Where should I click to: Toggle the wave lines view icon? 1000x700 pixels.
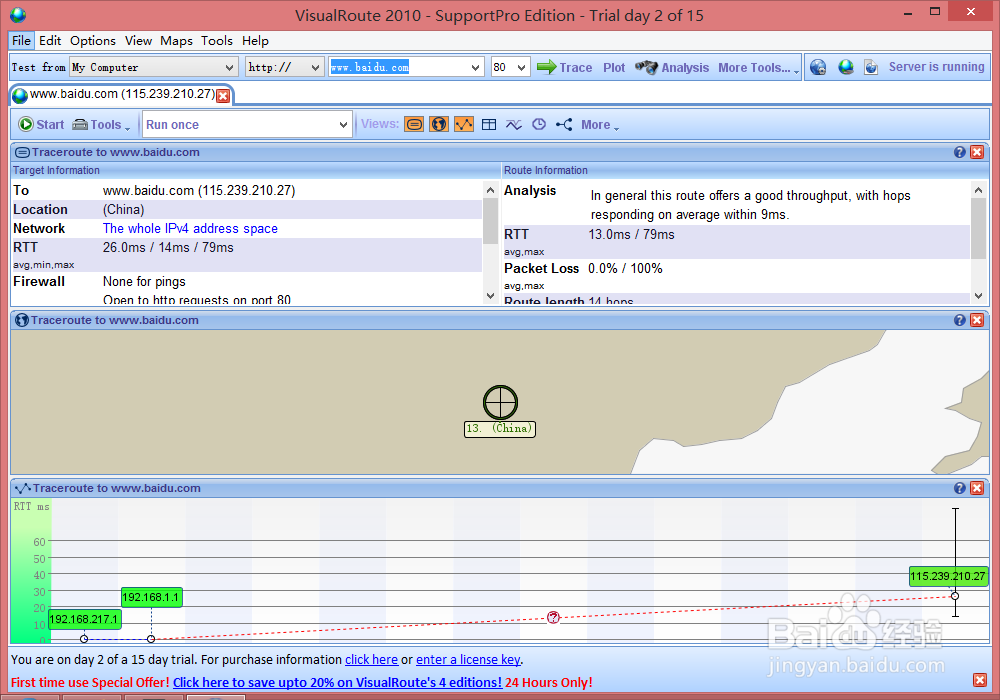click(x=514, y=124)
